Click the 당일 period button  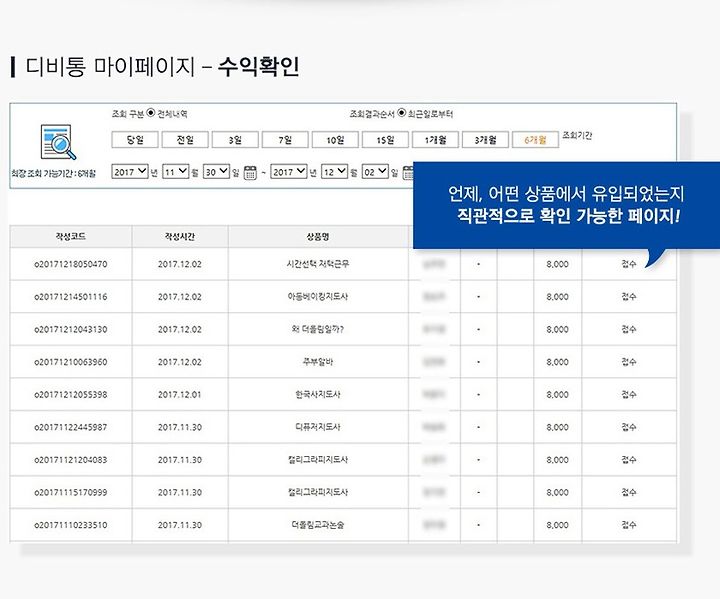pos(135,140)
